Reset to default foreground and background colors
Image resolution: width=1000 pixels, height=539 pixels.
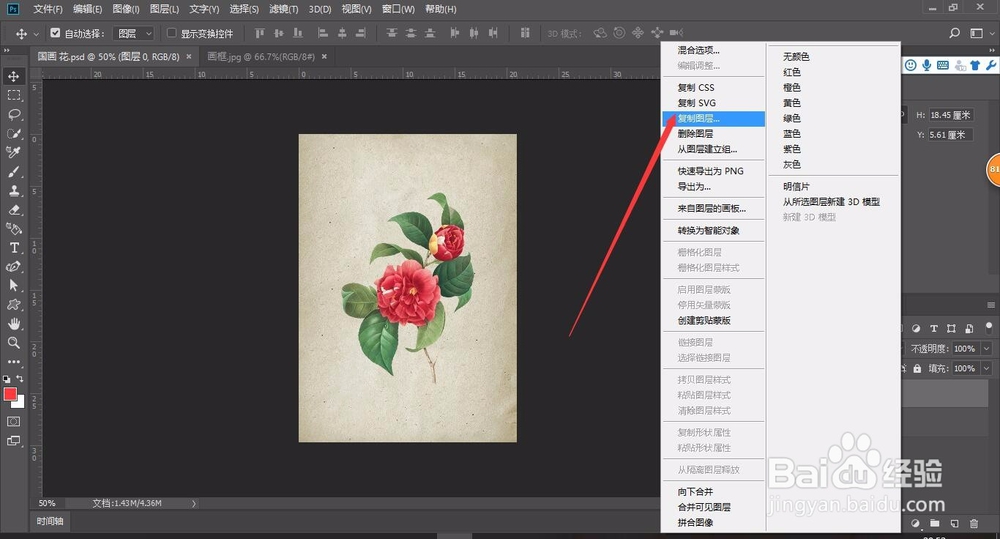(6, 379)
